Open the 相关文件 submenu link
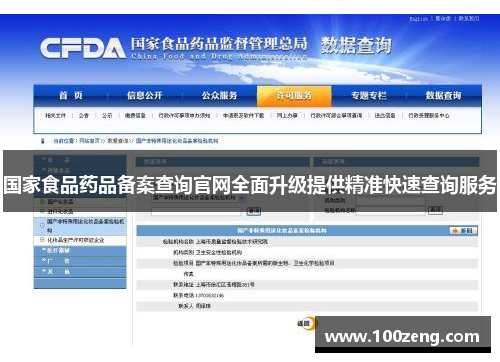The width and height of the screenshot is (500, 362). click(x=55, y=116)
